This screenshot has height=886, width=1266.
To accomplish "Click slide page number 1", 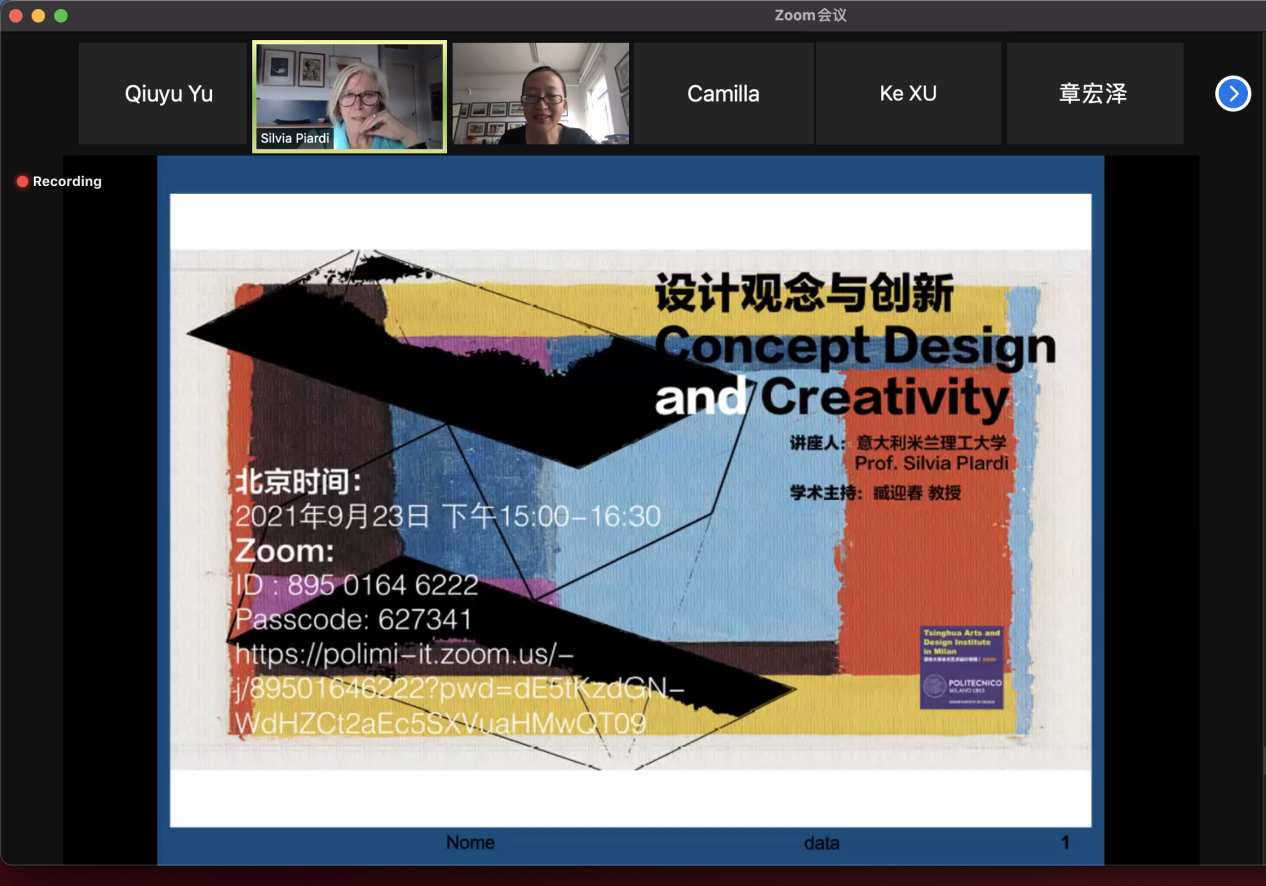I will click(1065, 843).
